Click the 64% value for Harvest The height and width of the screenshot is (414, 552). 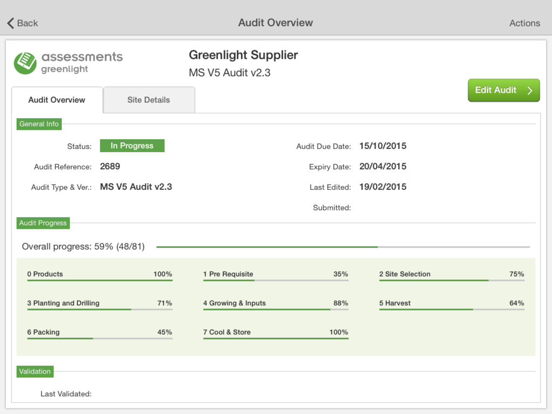pyautogui.click(x=516, y=303)
